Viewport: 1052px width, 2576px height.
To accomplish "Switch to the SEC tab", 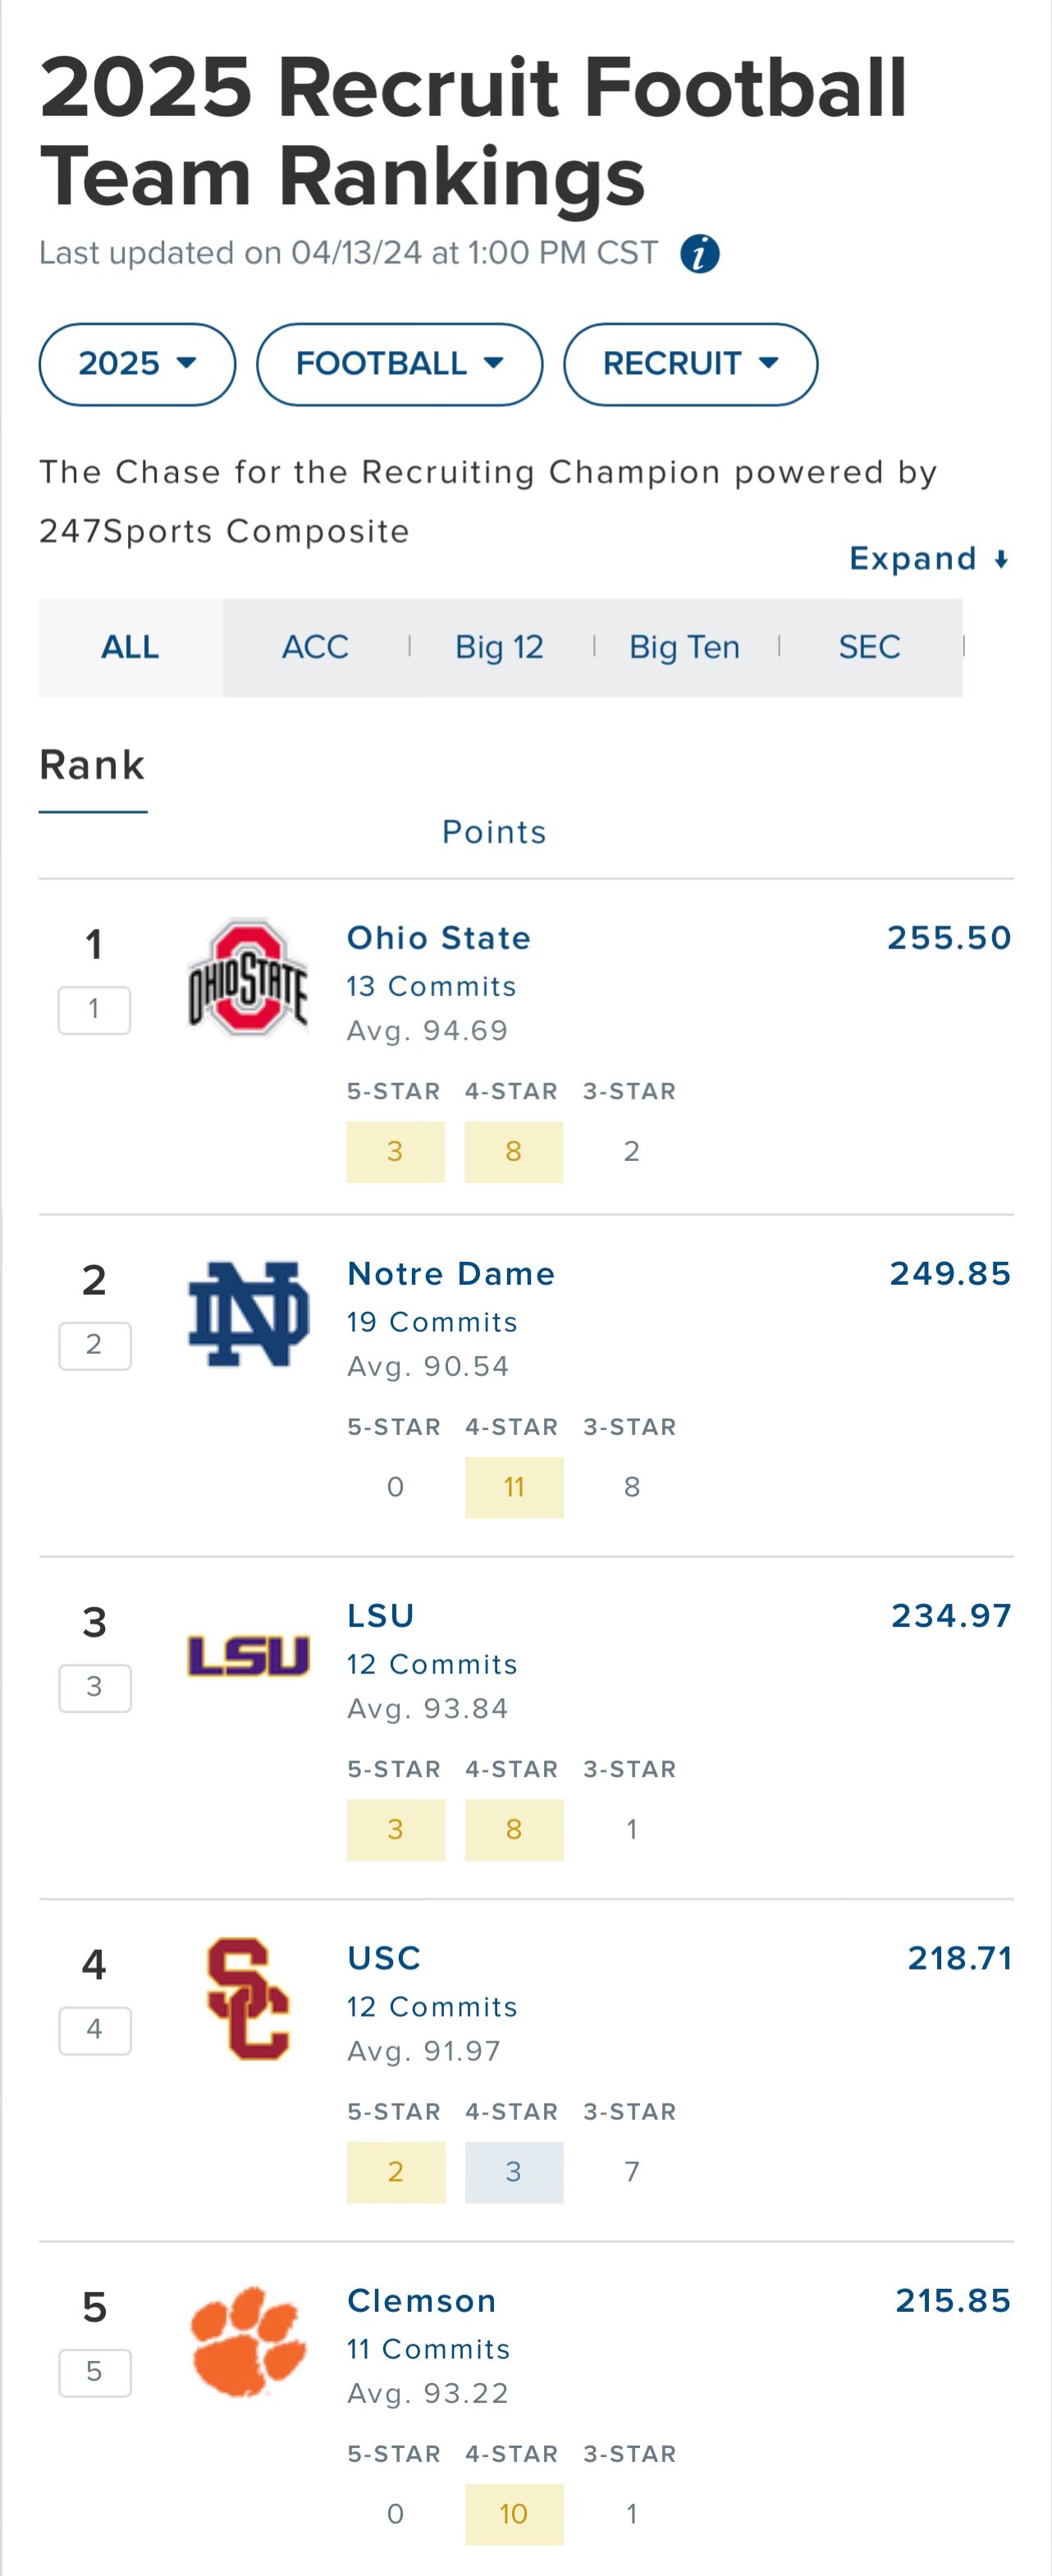I will 869,647.
